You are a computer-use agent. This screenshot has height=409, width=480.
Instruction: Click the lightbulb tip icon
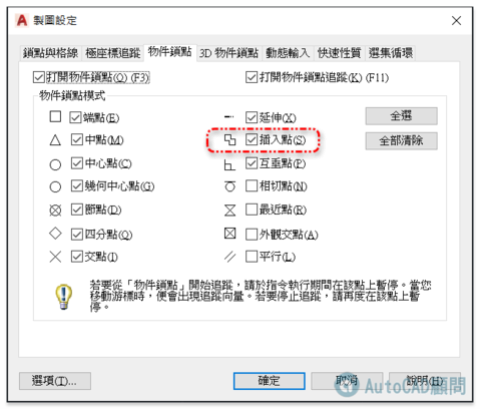pos(64,297)
